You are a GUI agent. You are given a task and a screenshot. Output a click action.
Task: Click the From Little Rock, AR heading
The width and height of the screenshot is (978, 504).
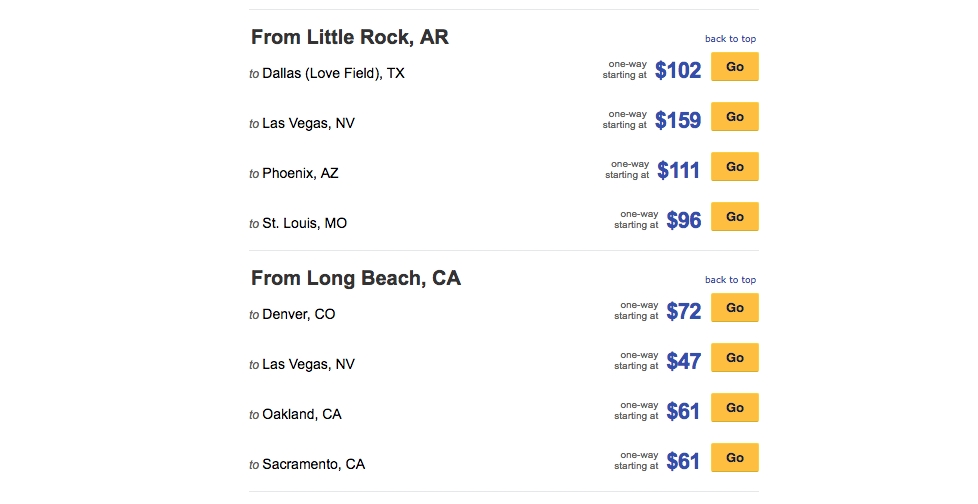(x=349, y=37)
